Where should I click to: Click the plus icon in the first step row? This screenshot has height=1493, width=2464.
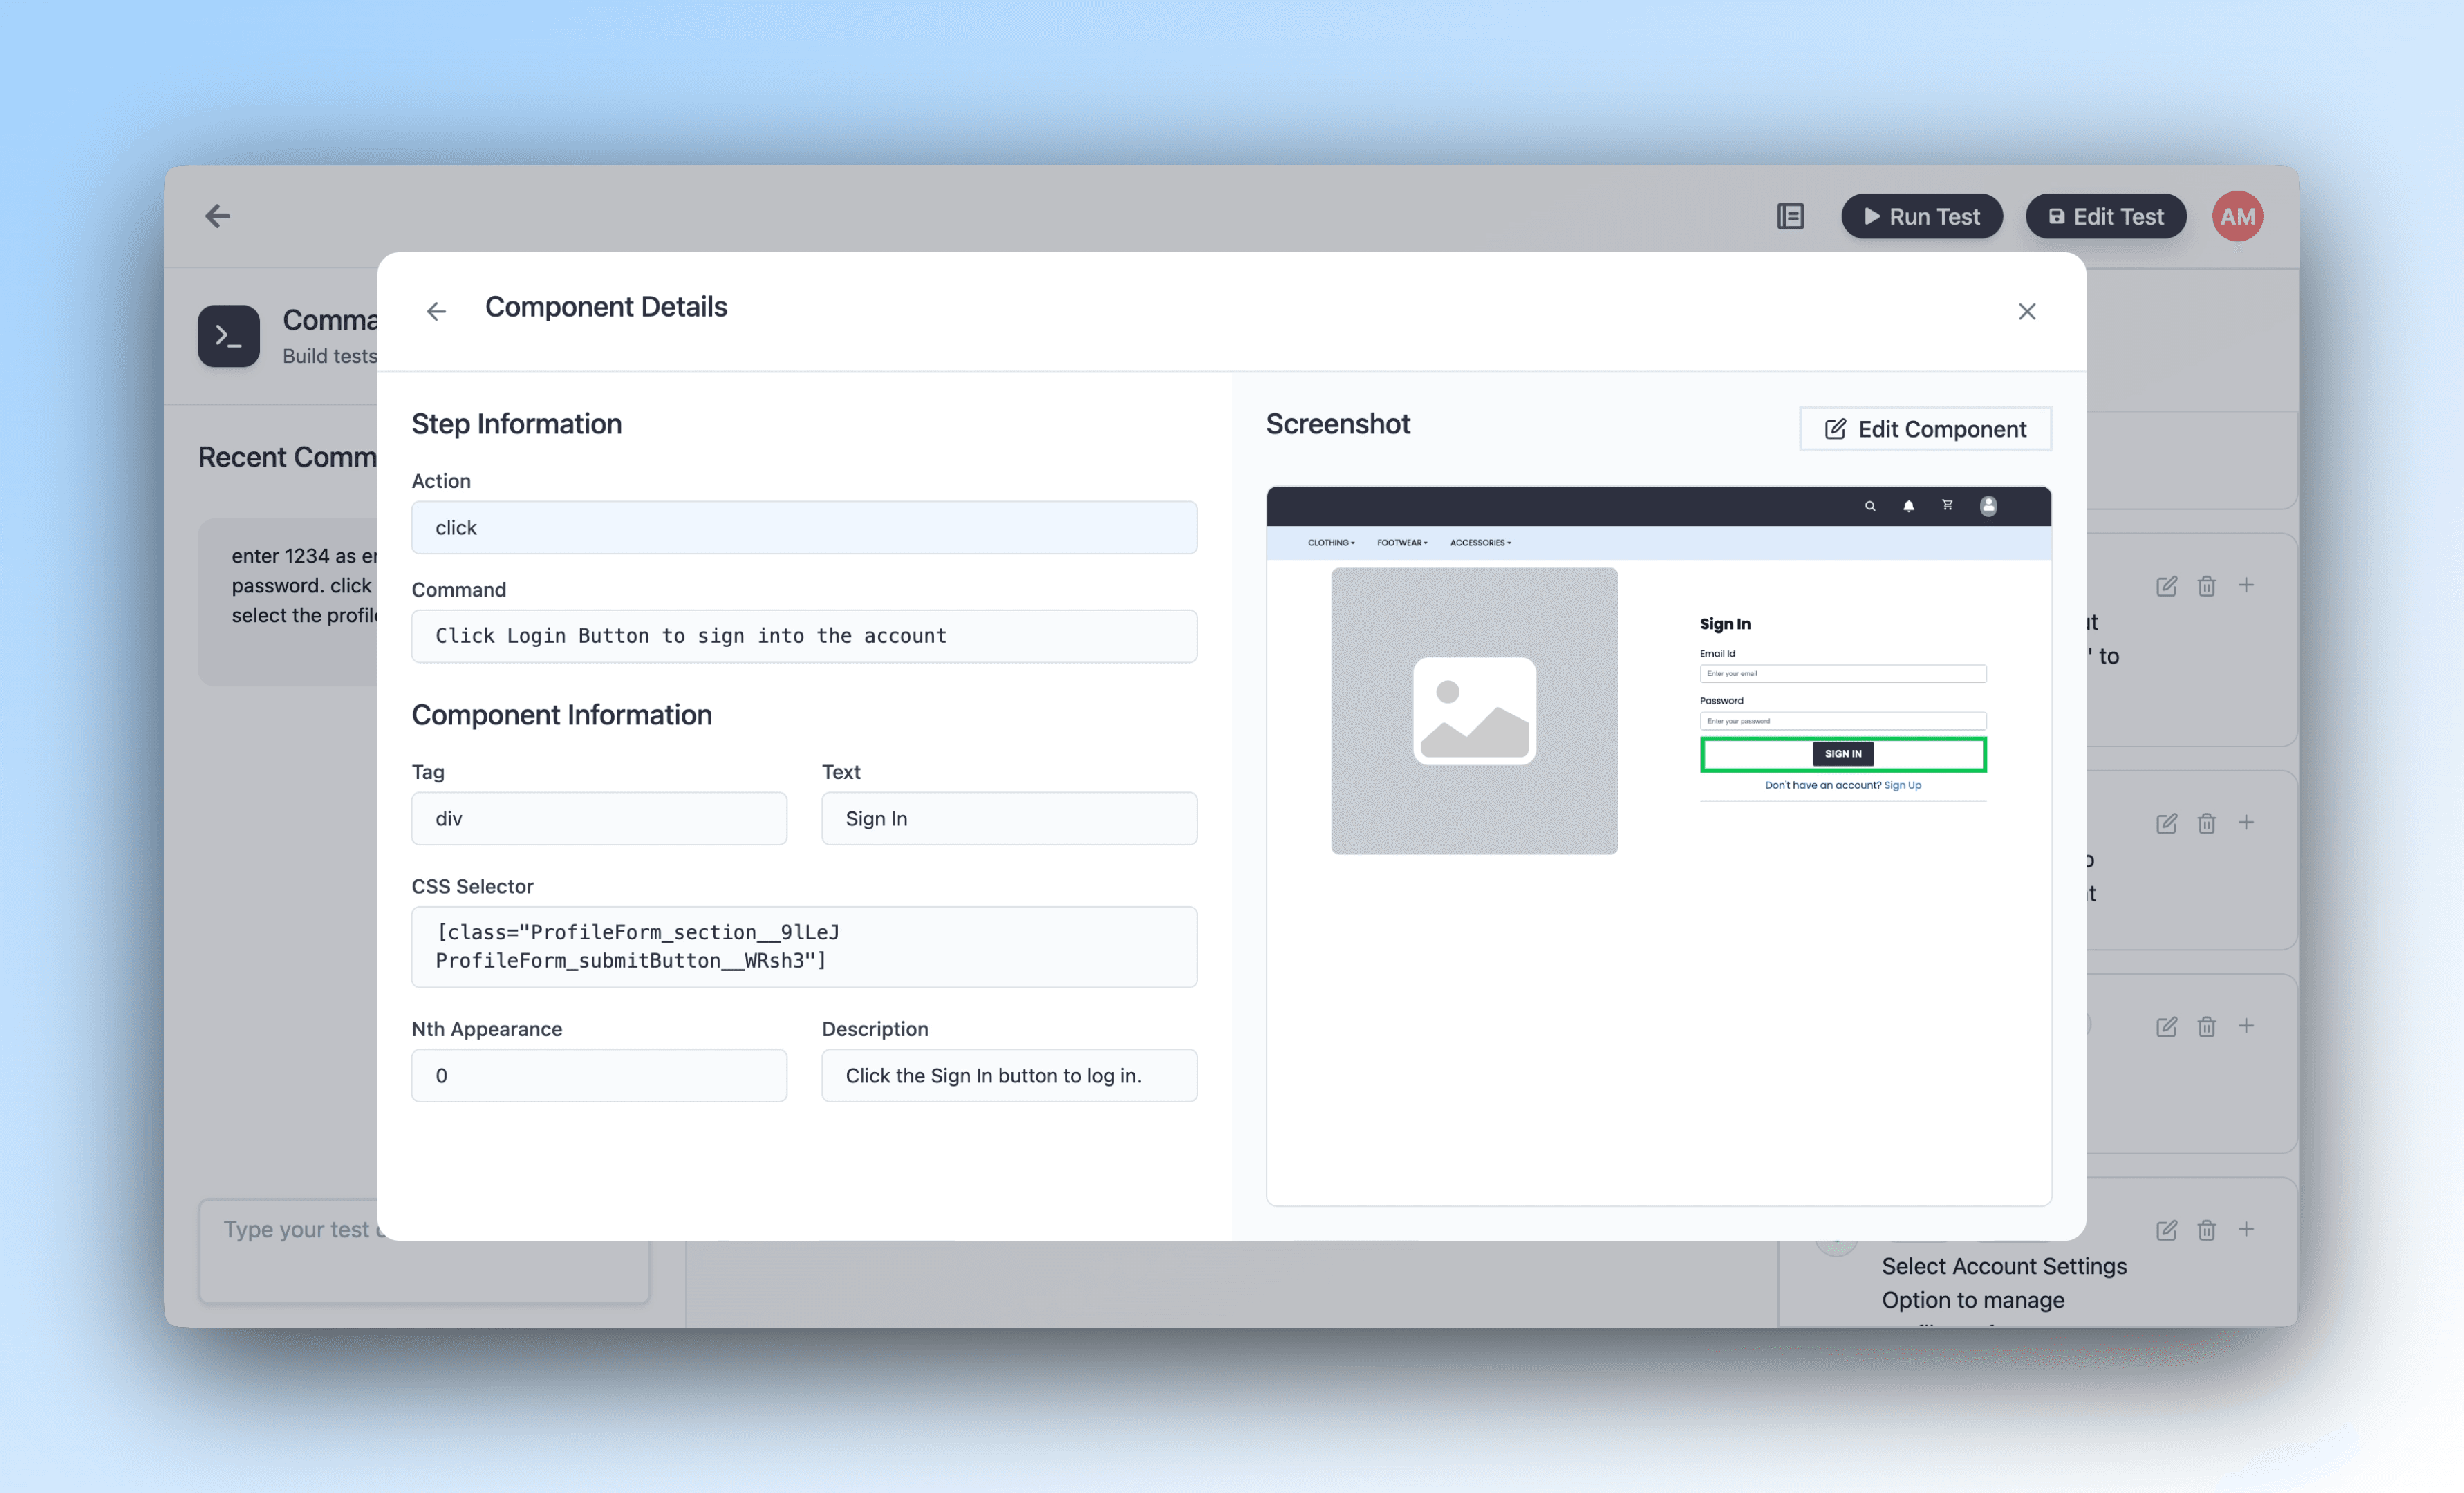tap(2246, 585)
